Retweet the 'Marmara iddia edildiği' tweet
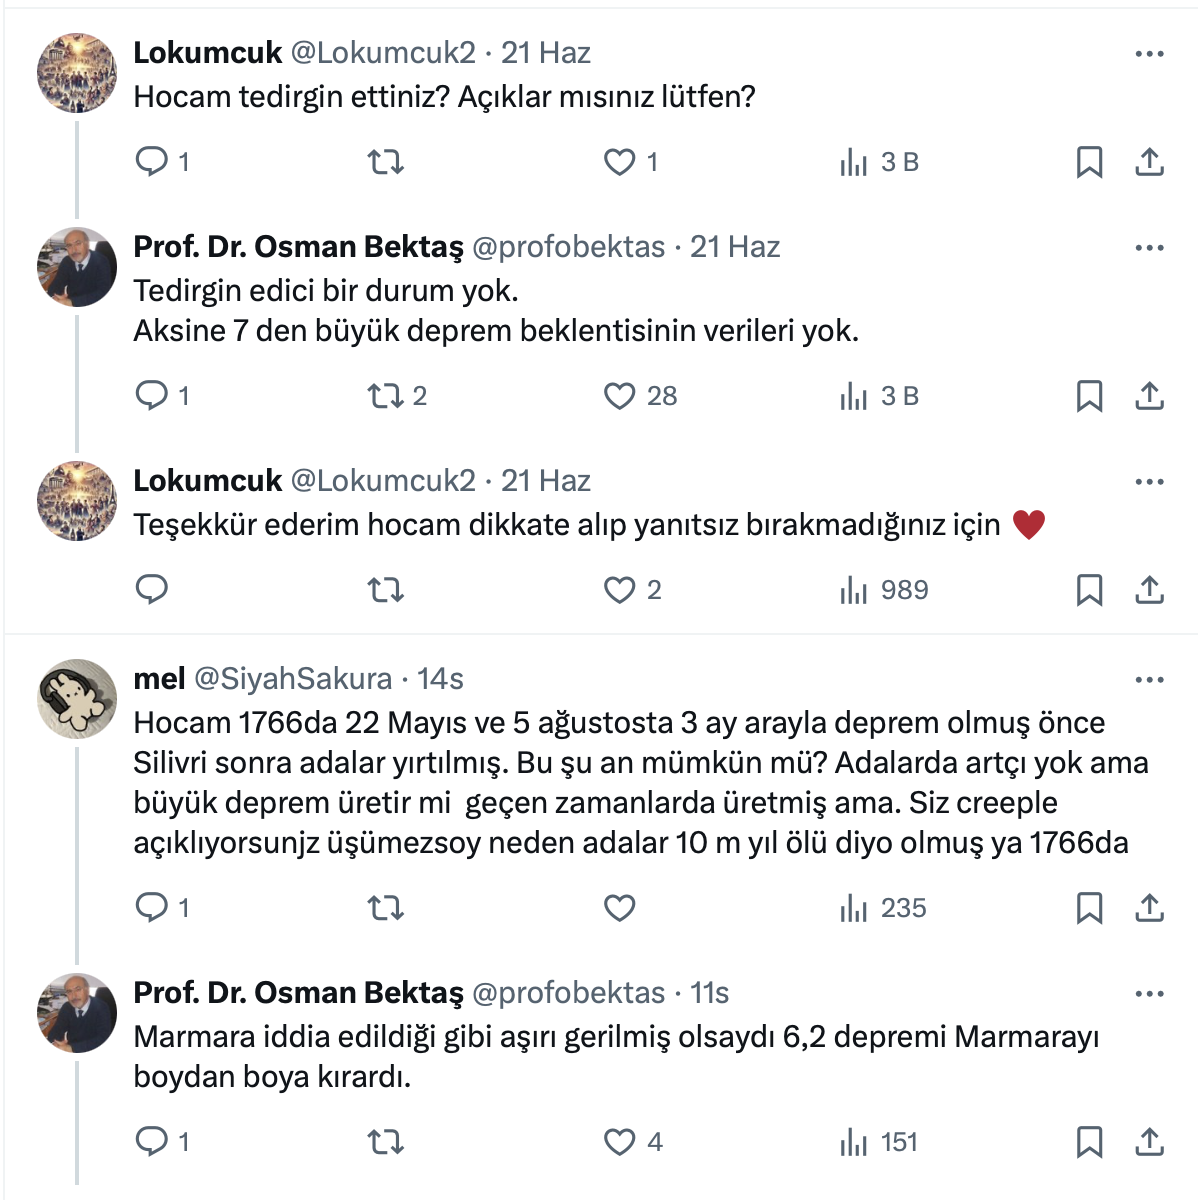The image size is (1198, 1200). 386,1142
